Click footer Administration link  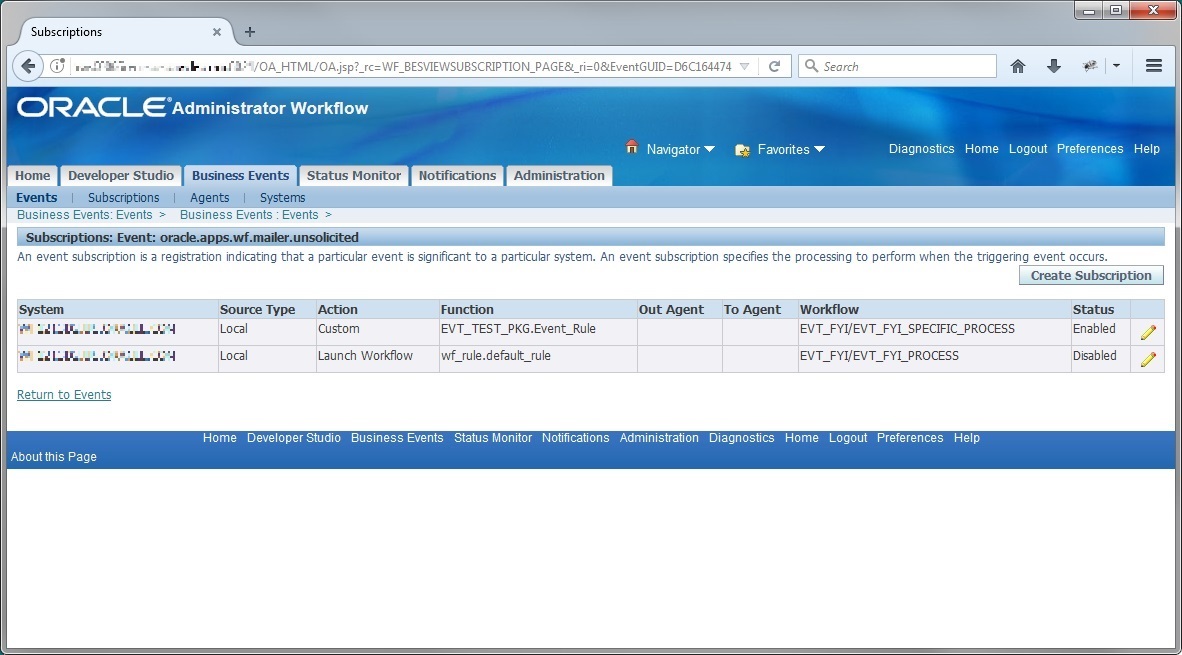(659, 438)
